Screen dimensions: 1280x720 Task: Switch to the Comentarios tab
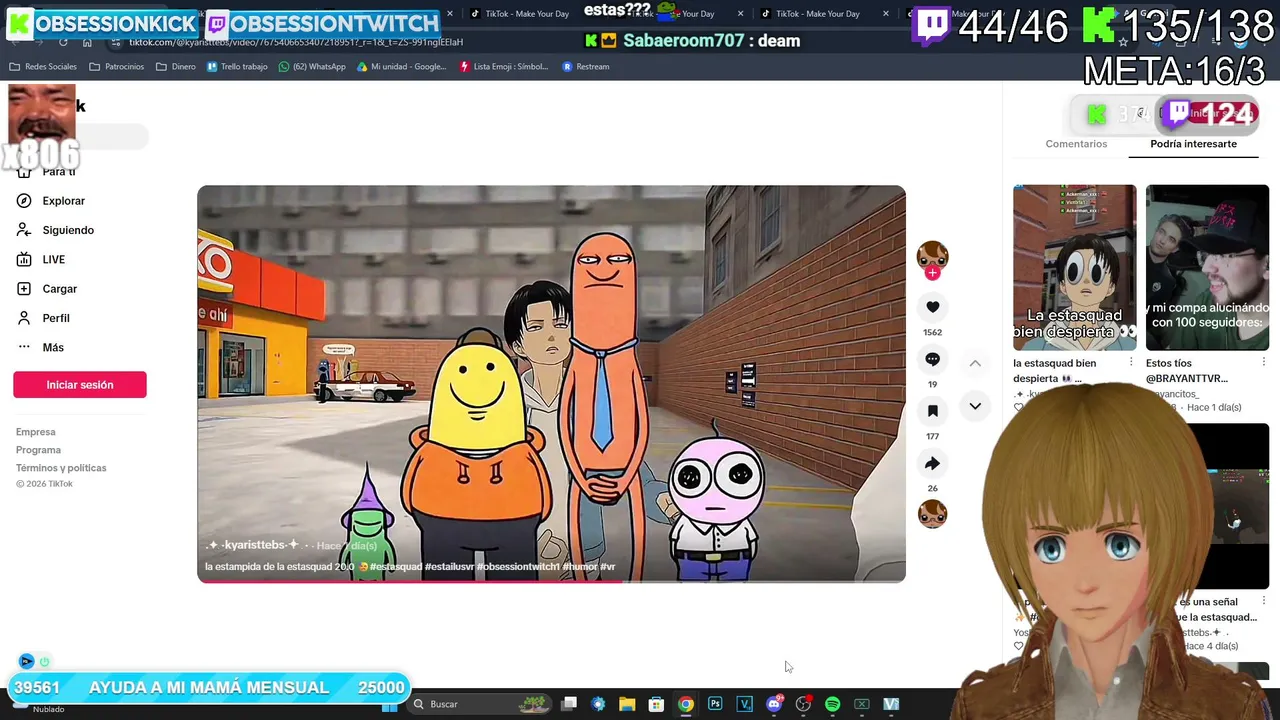[1076, 144]
